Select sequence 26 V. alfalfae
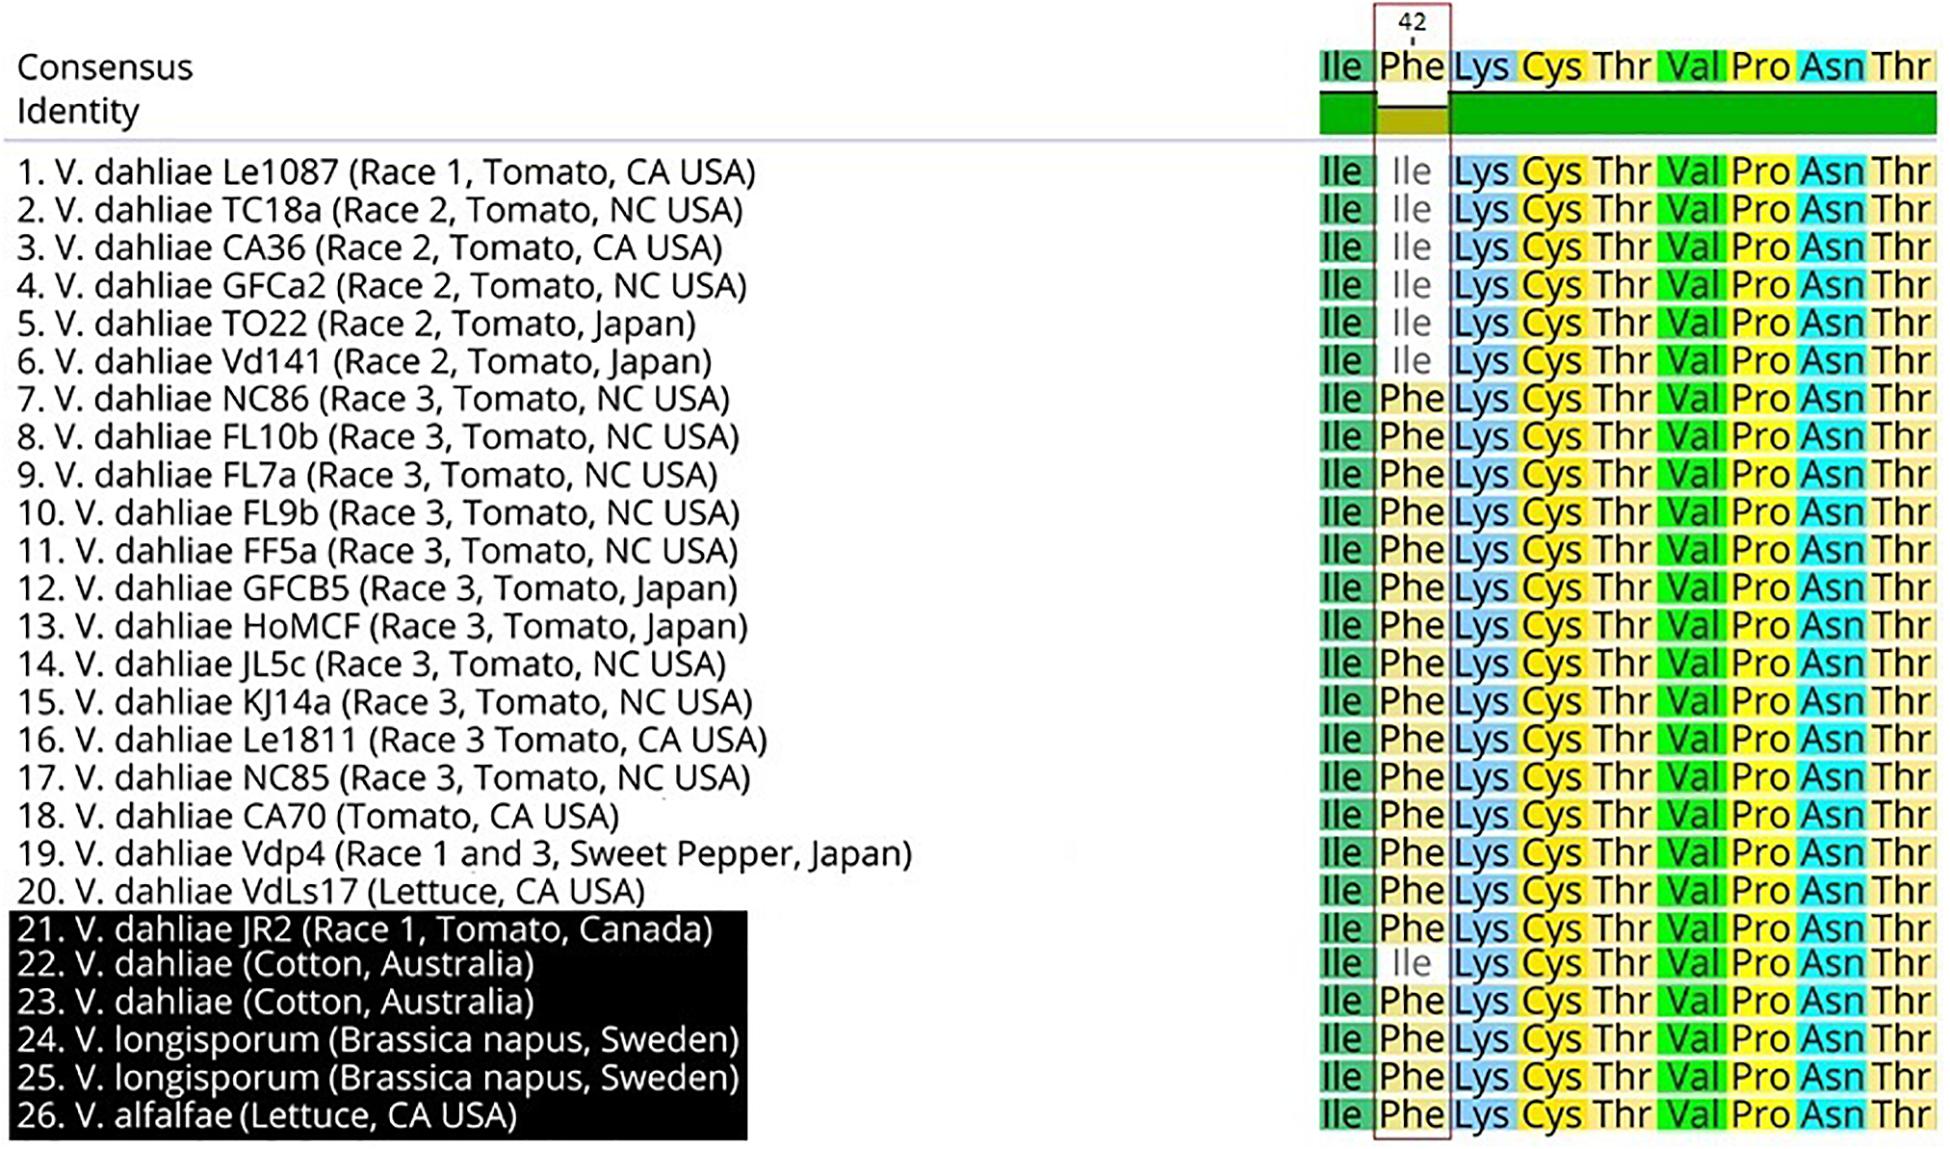This screenshot has height=1149, width=1950. tap(267, 1115)
